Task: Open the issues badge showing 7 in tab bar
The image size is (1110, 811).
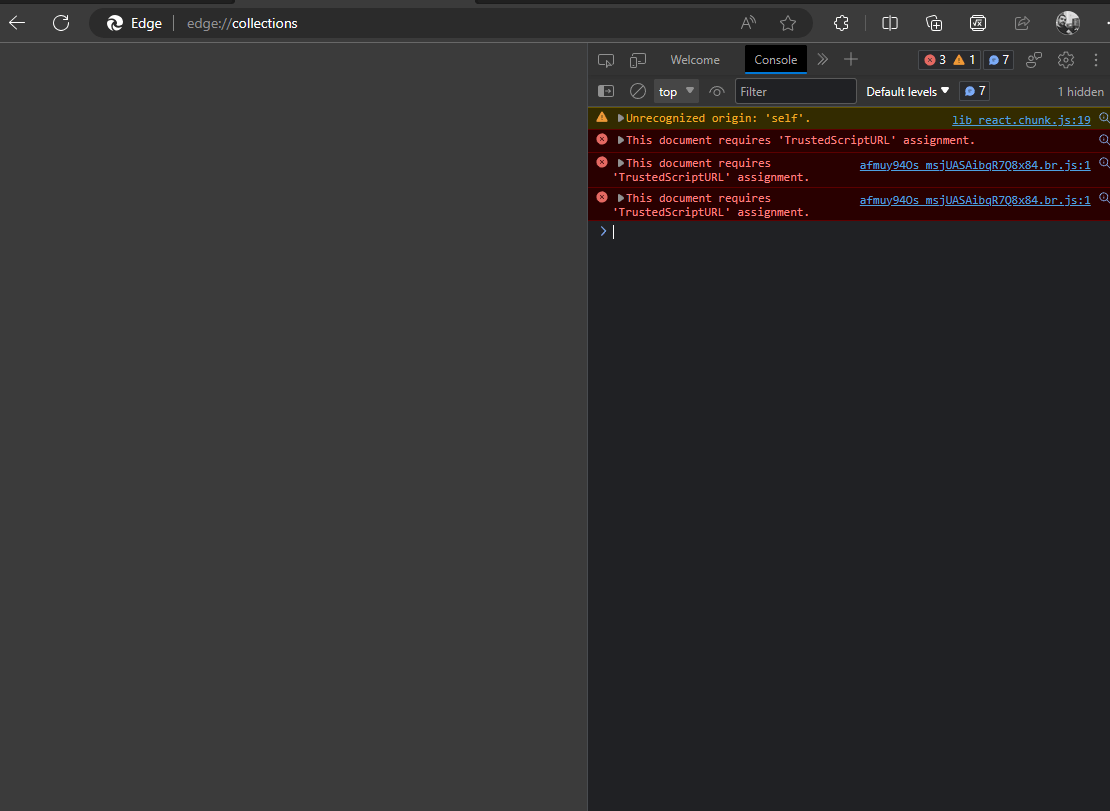Action: click(998, 60)
